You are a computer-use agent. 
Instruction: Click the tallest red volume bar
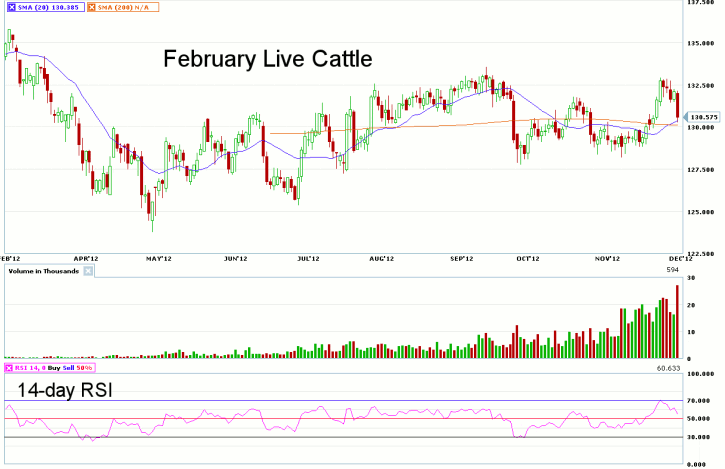coord(677,321)
